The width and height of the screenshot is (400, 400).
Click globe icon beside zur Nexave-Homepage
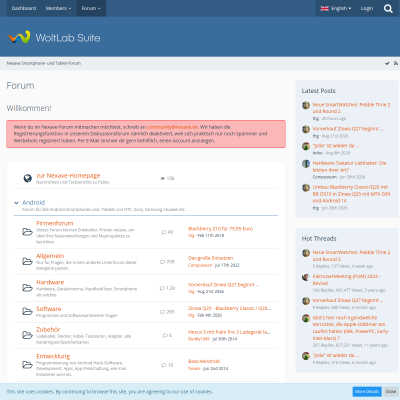(x=27, y=178)
